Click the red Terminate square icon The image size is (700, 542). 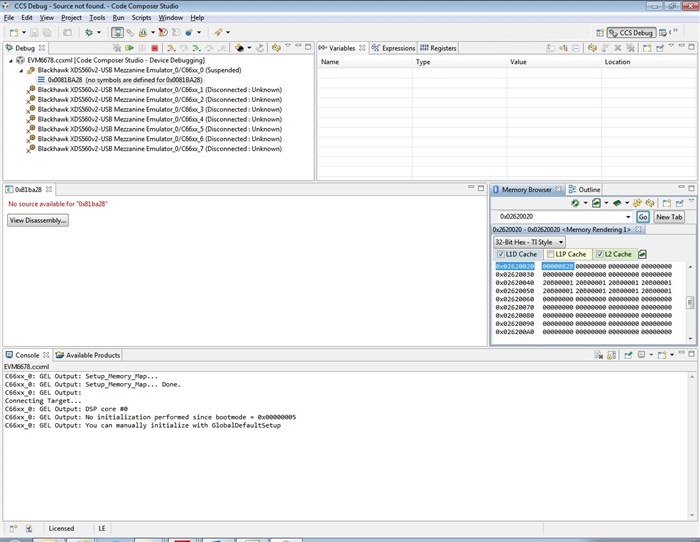[154, 48]
